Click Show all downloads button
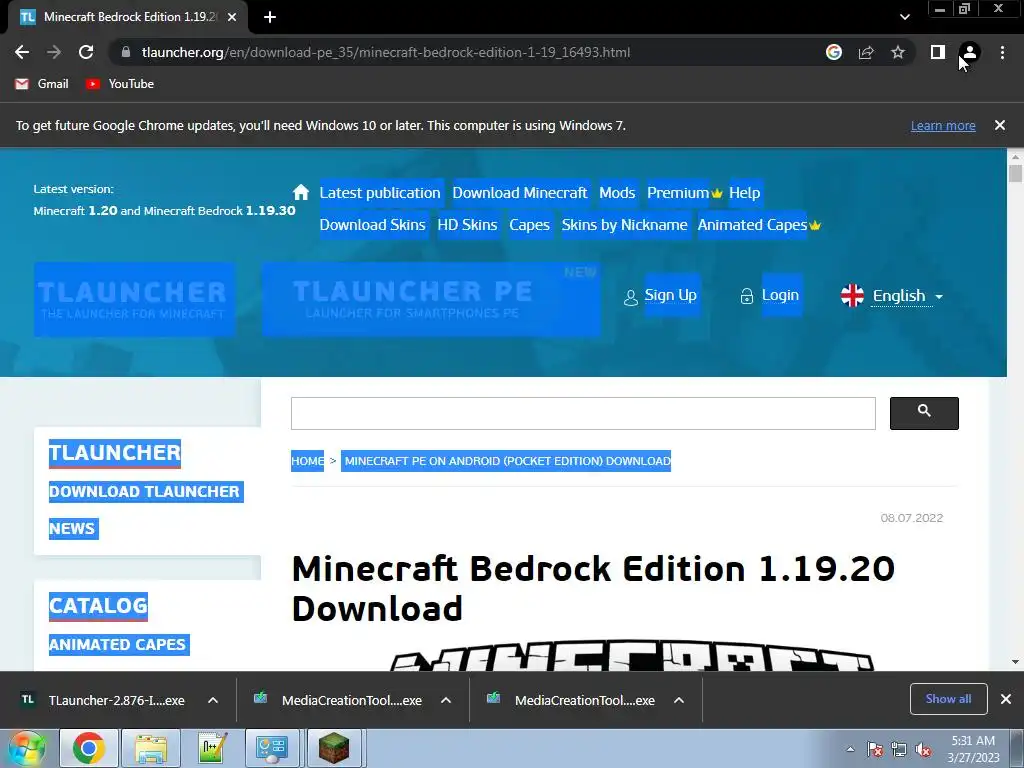Viewport: 1024px width, 768px height. coord(948,699)
